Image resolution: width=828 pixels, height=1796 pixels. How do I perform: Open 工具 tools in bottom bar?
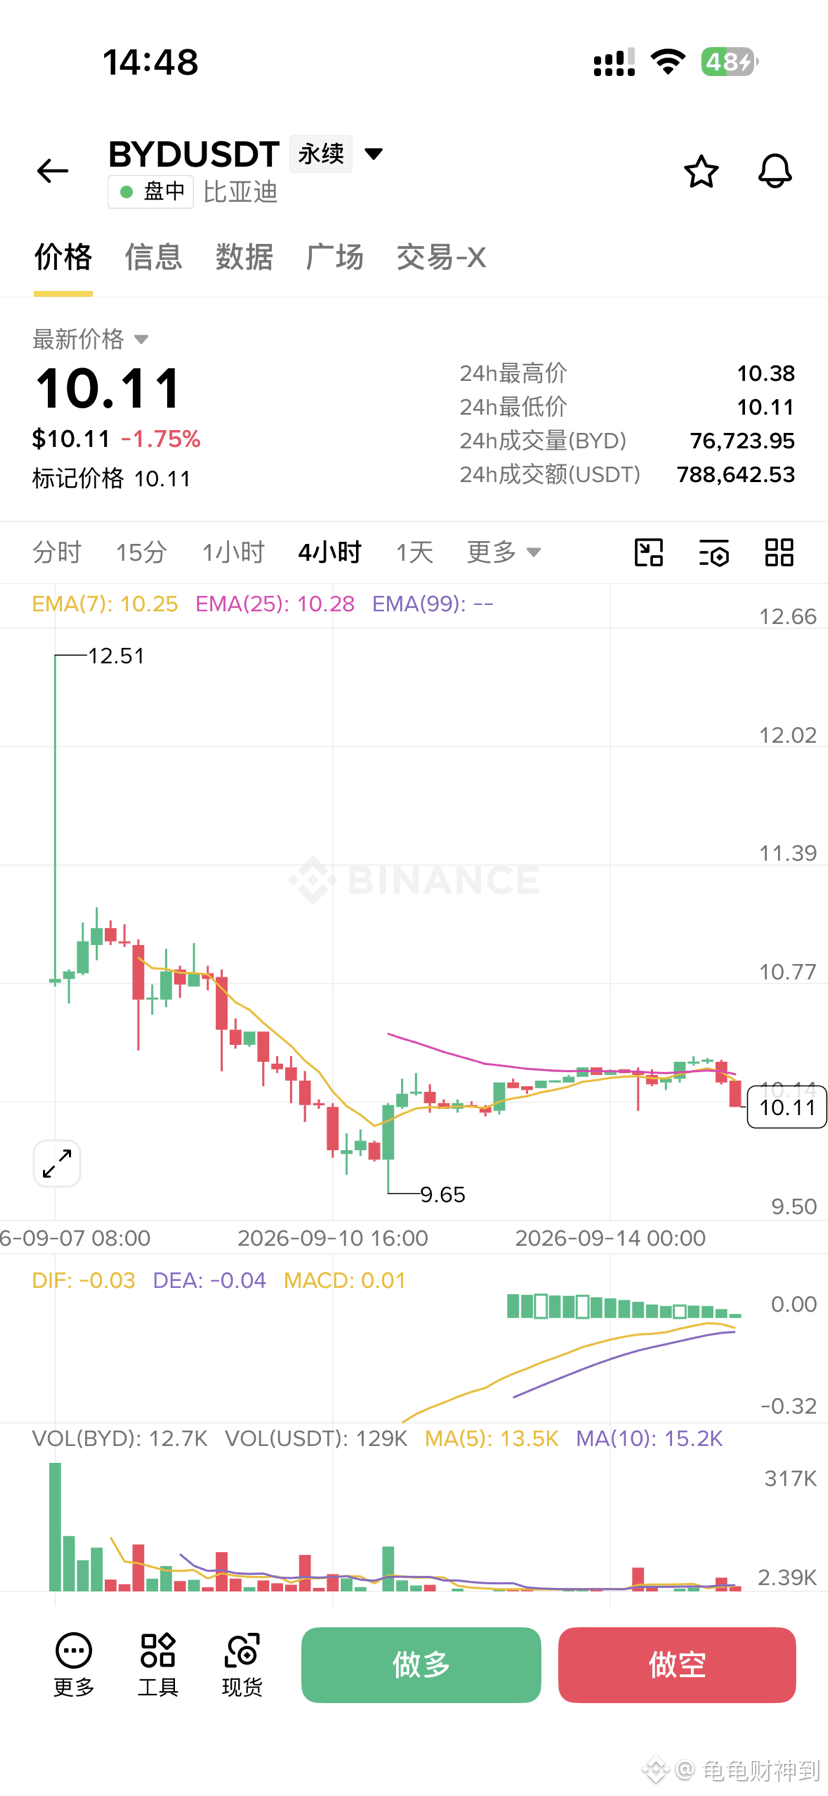pyautogui.click(x=158, y=1665)
